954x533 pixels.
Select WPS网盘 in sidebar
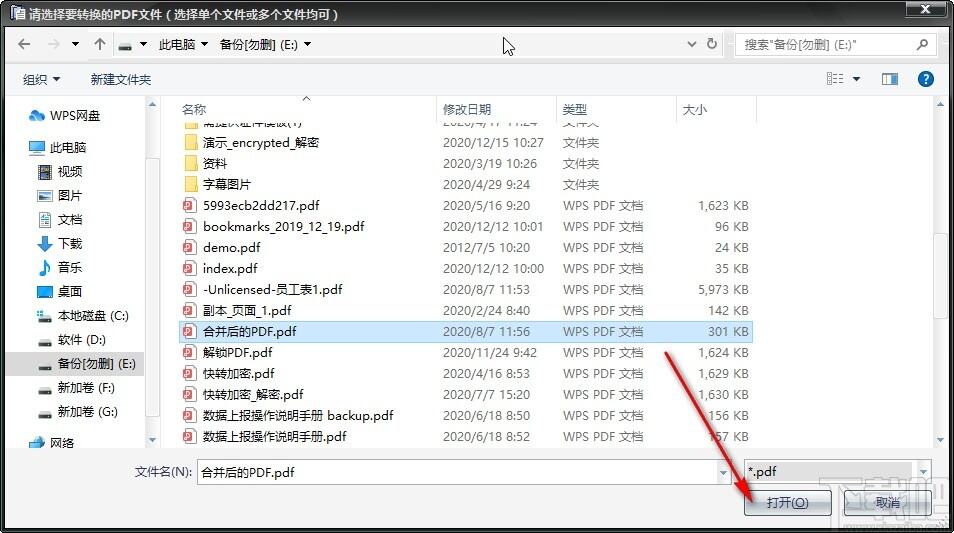[63, 116]
